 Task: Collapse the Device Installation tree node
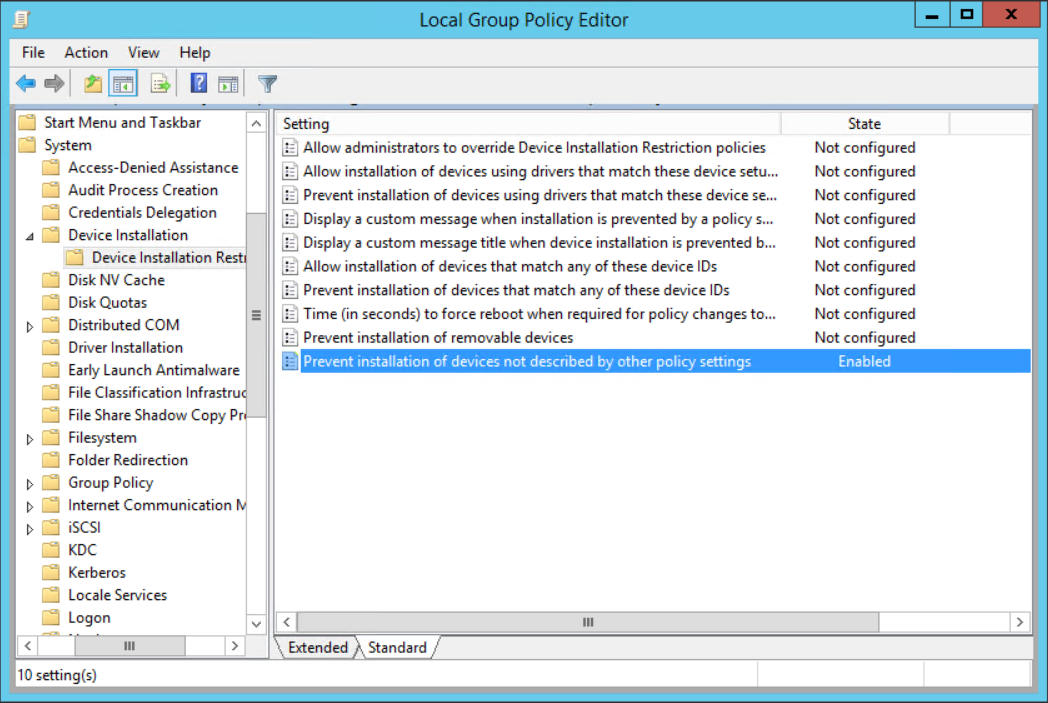(29, 236)
